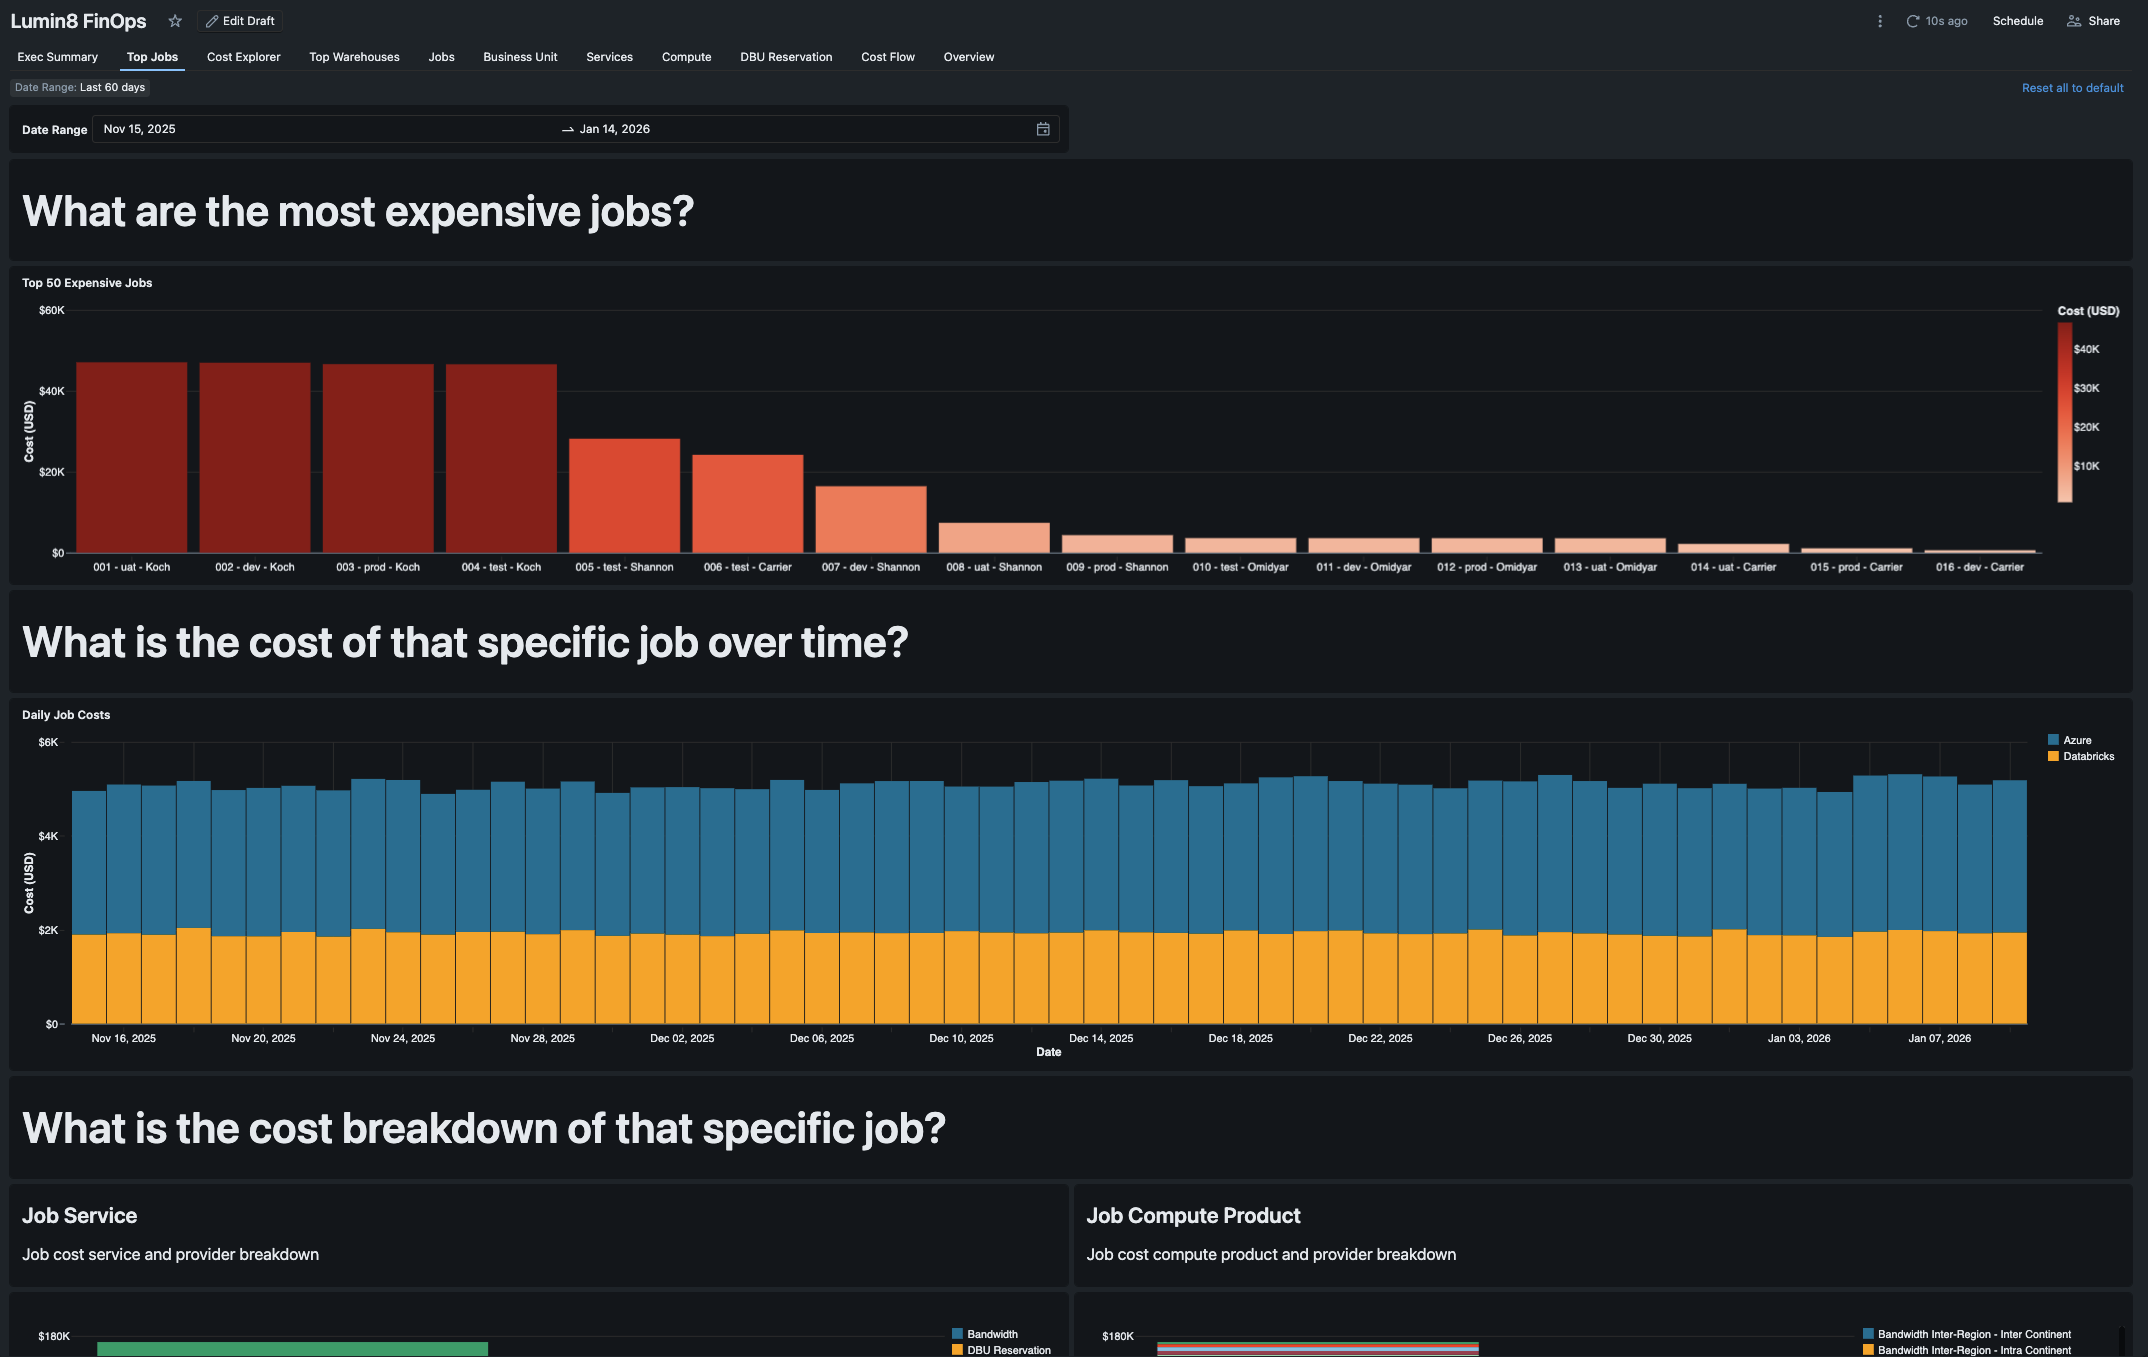Open the DBU Reservation tab
This screenshot has height=1357, width=2148.
786,57
